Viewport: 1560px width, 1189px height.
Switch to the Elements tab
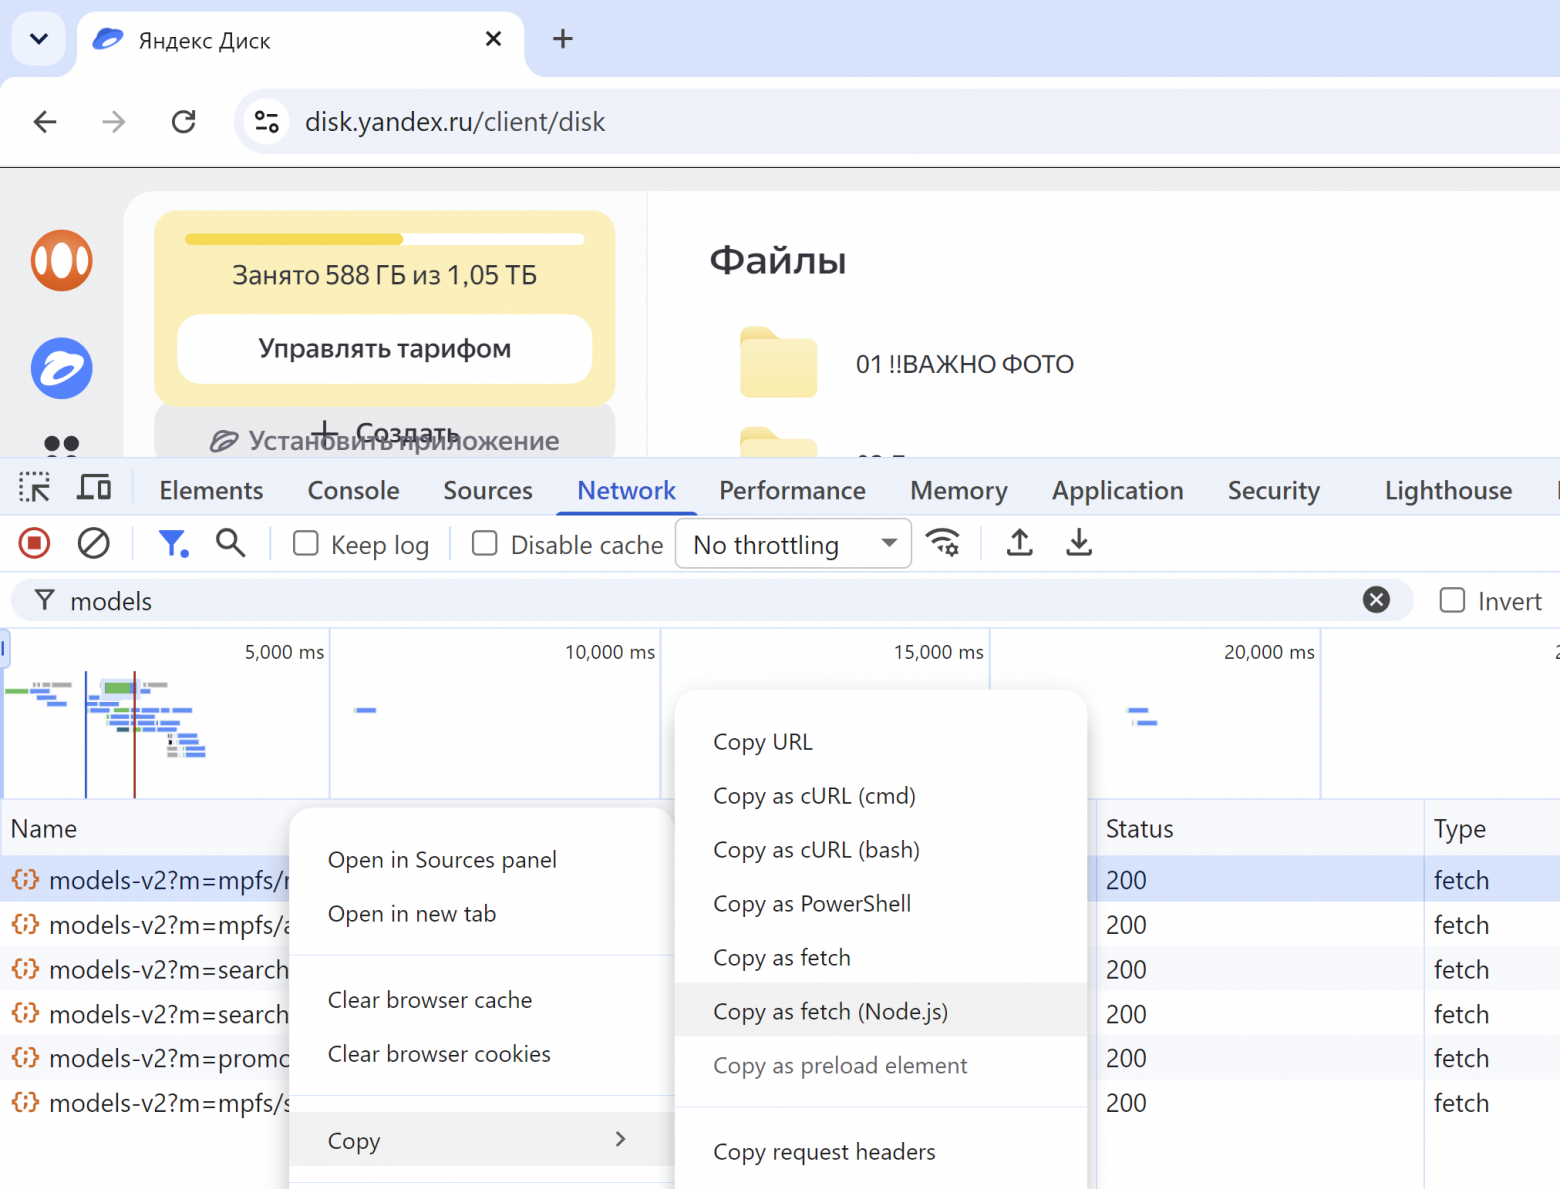point(211,491)
